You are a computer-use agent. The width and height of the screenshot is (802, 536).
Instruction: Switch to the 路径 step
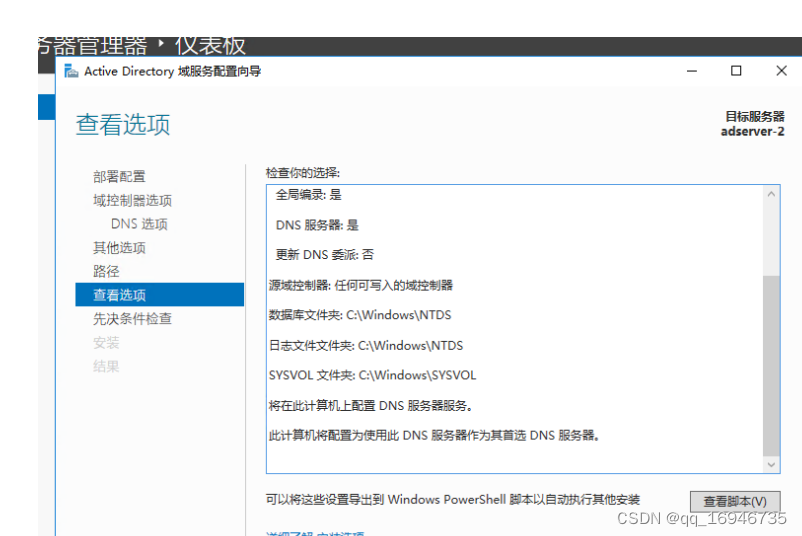pyautogui.click(x=106, y=272)
